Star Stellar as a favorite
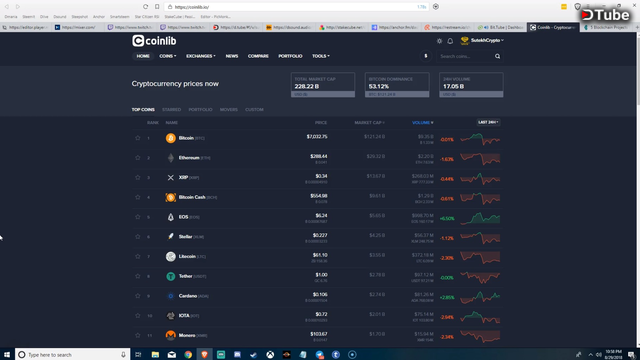Image resolution: width=640 pixels, height=360 pixels. tap(138, 236)
